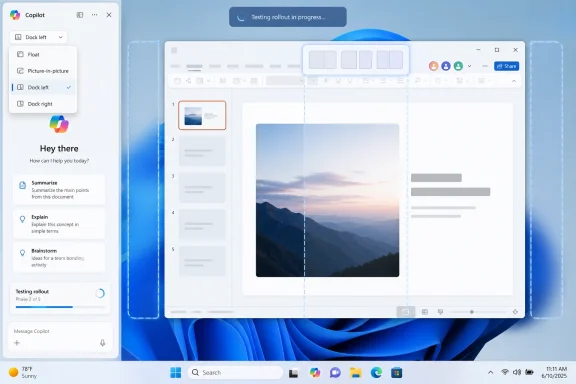576x384 pixels.
Task: Click the Copilot logo in the panel header
Action: pyautogui.click(x=15, y=15)
